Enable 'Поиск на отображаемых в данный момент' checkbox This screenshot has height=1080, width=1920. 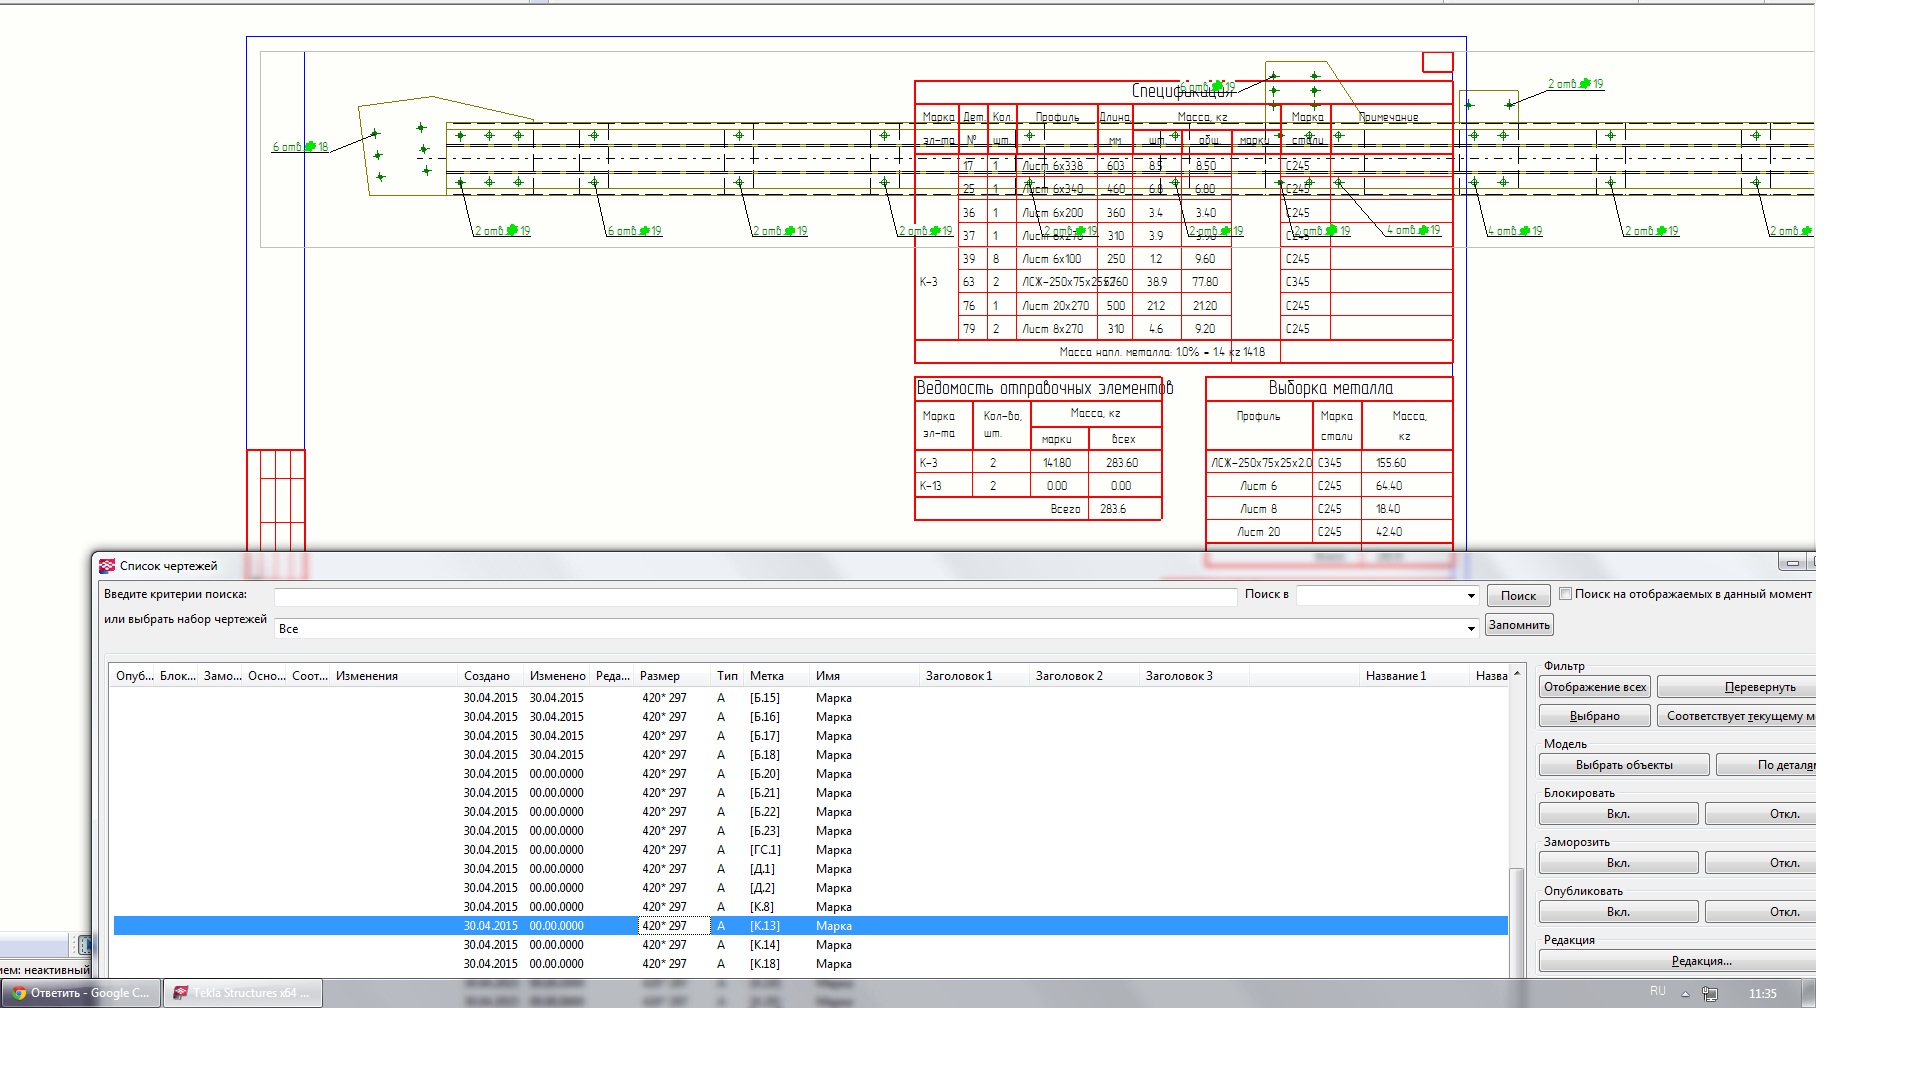pos(1566,594)
